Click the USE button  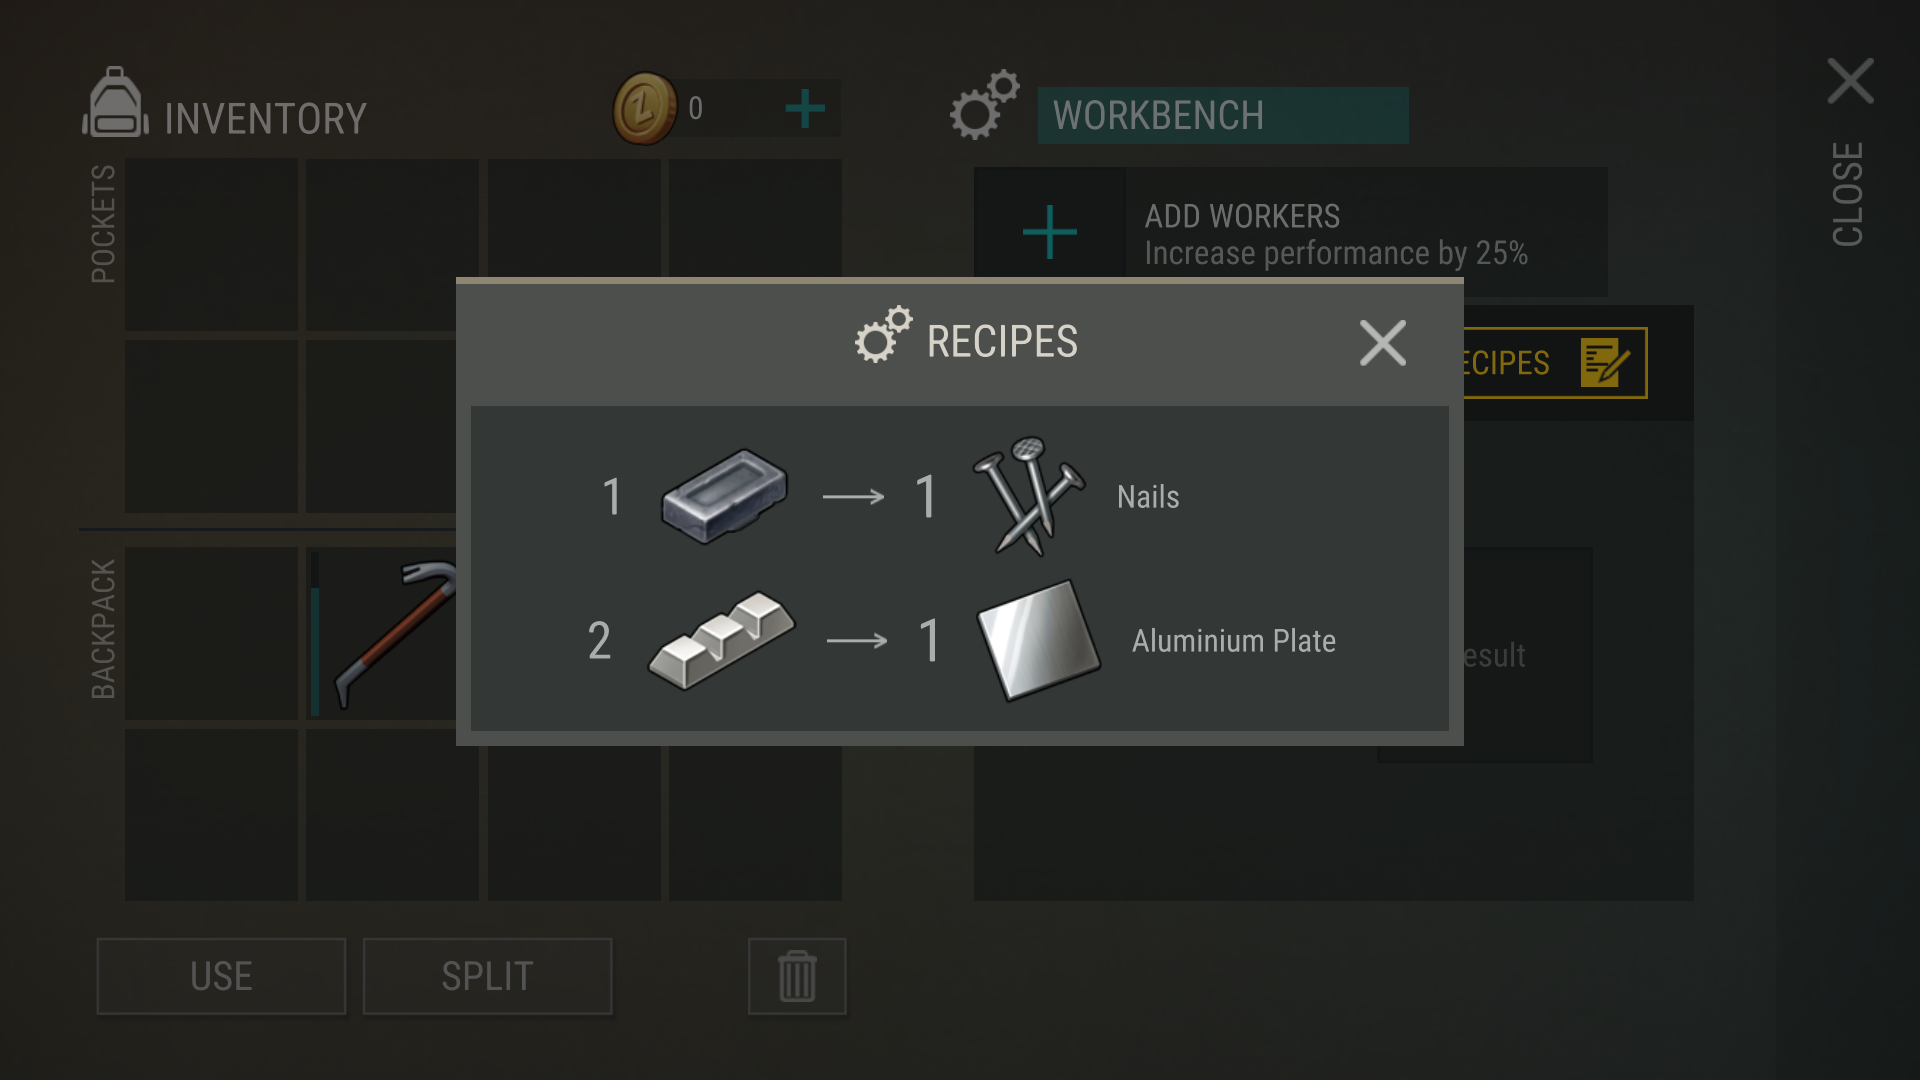[221, 976]
